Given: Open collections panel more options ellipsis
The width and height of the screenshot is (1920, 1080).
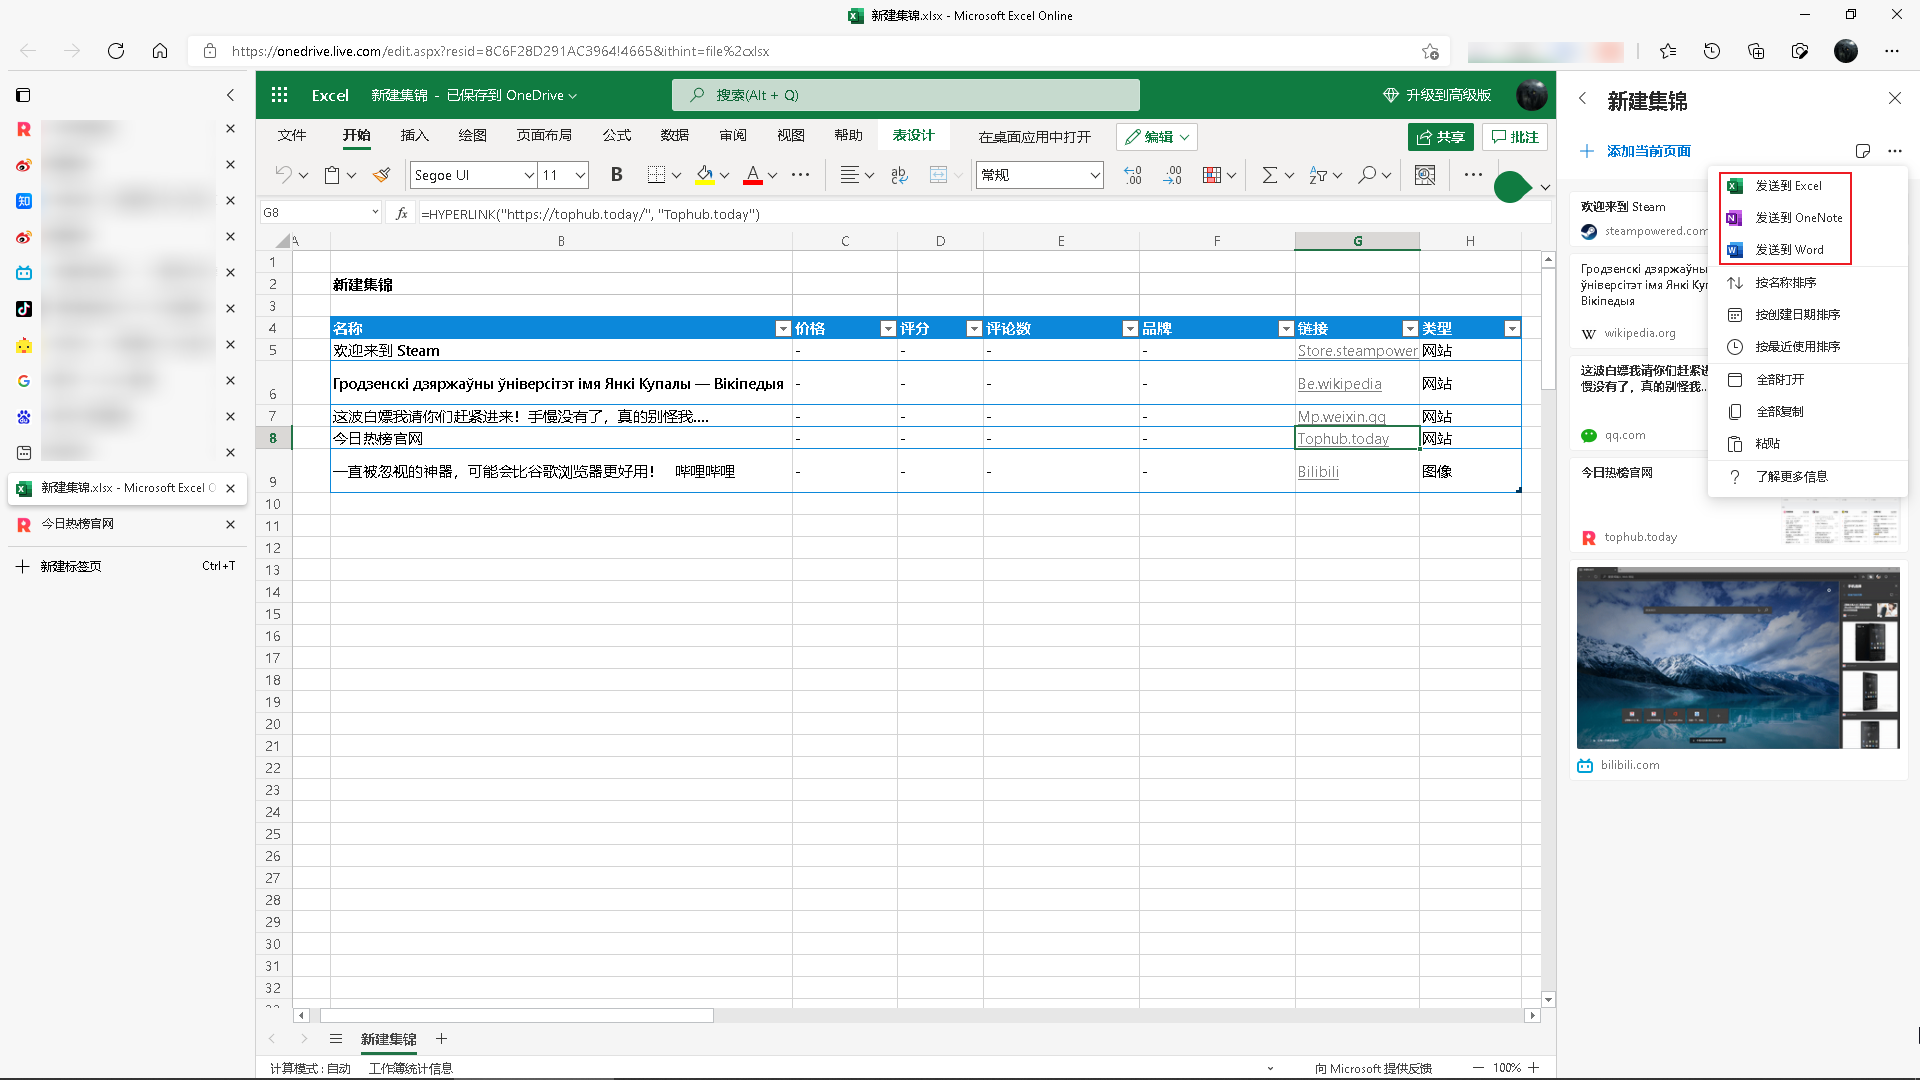Looking at the screenshot, I should pos(1895,151).
